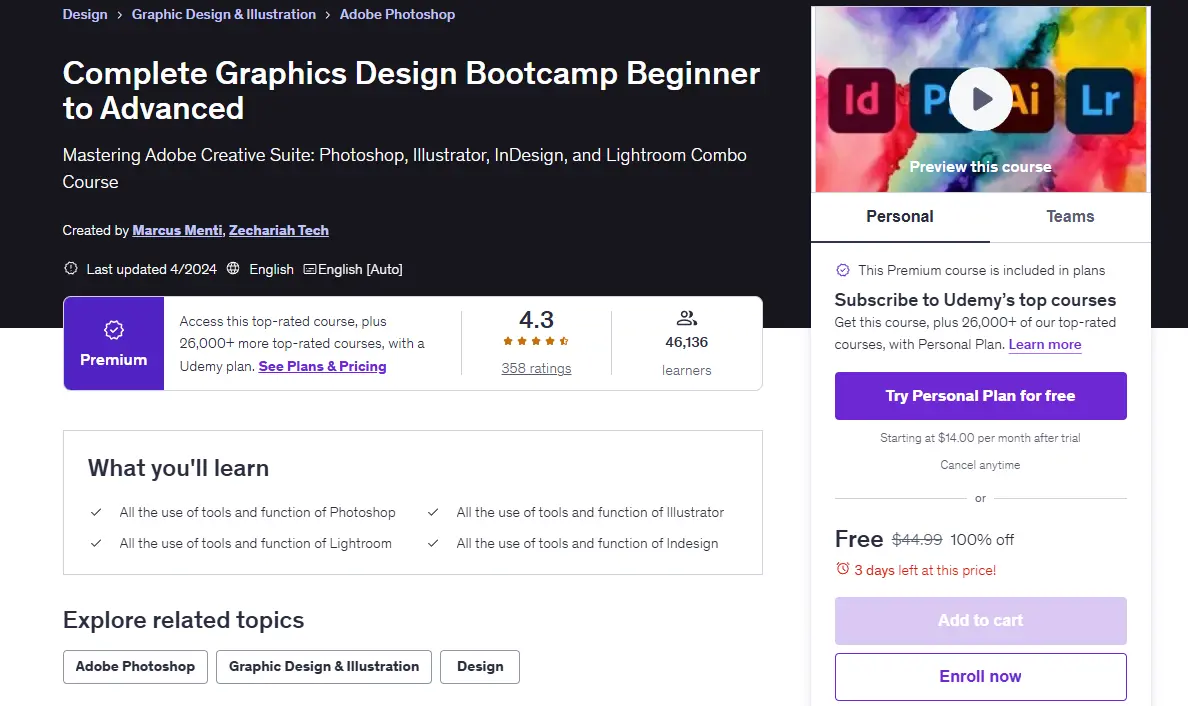Click the Premium badge checkmark icon

tap(114, 330)
